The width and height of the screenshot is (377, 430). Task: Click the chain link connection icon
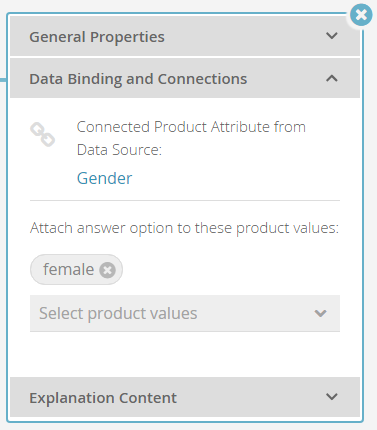(x=43, y=135)
